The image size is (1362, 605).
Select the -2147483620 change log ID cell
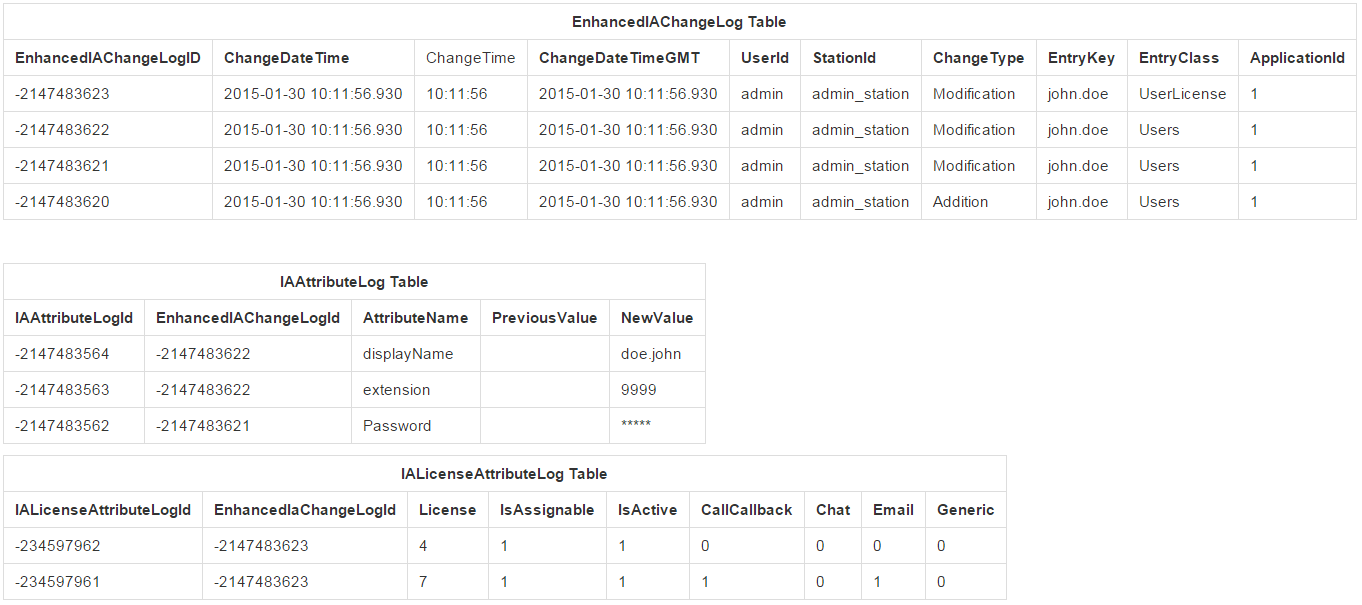62,202
